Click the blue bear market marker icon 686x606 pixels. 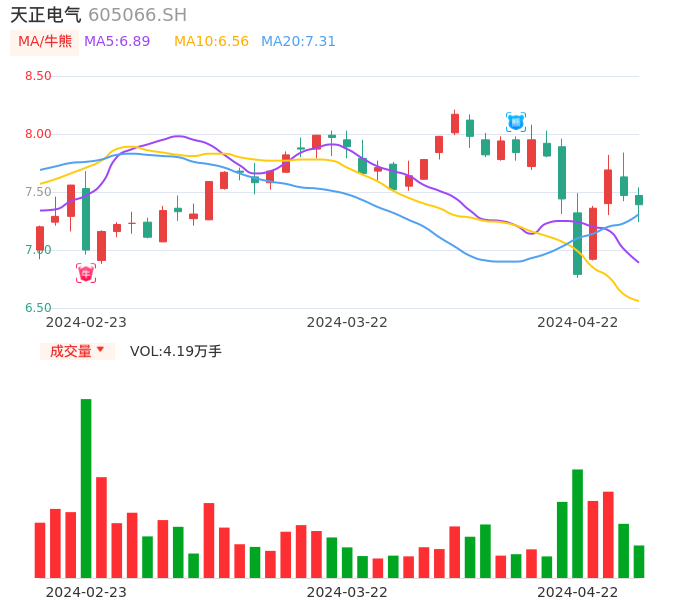[x=516, y=122]
